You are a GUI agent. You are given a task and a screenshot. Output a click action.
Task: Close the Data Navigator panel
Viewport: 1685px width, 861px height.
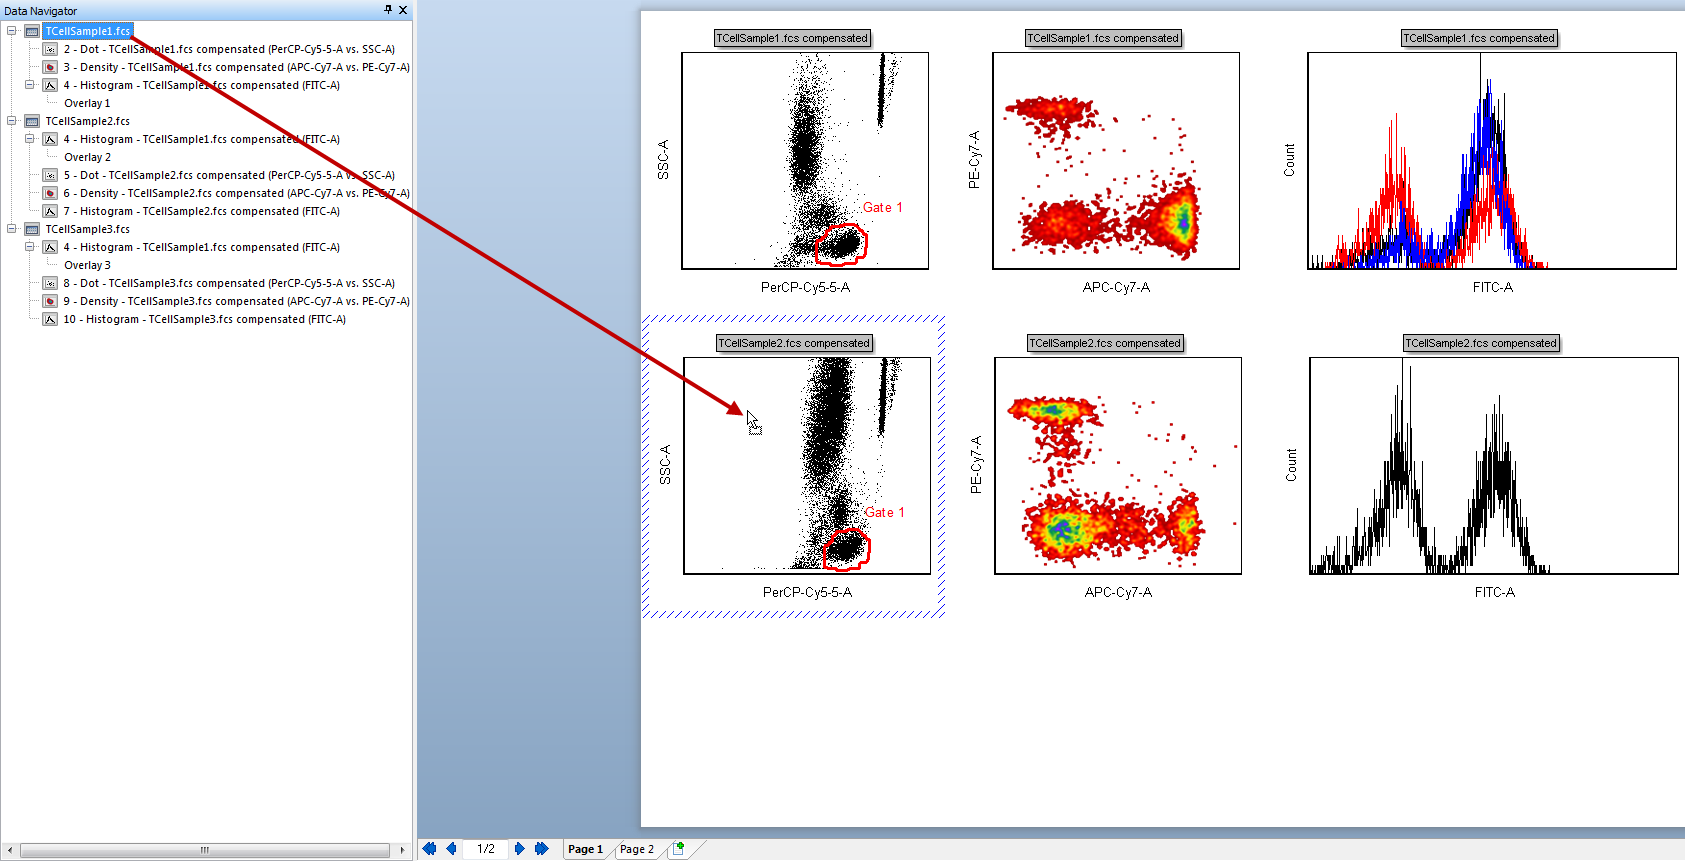point(403,10)
